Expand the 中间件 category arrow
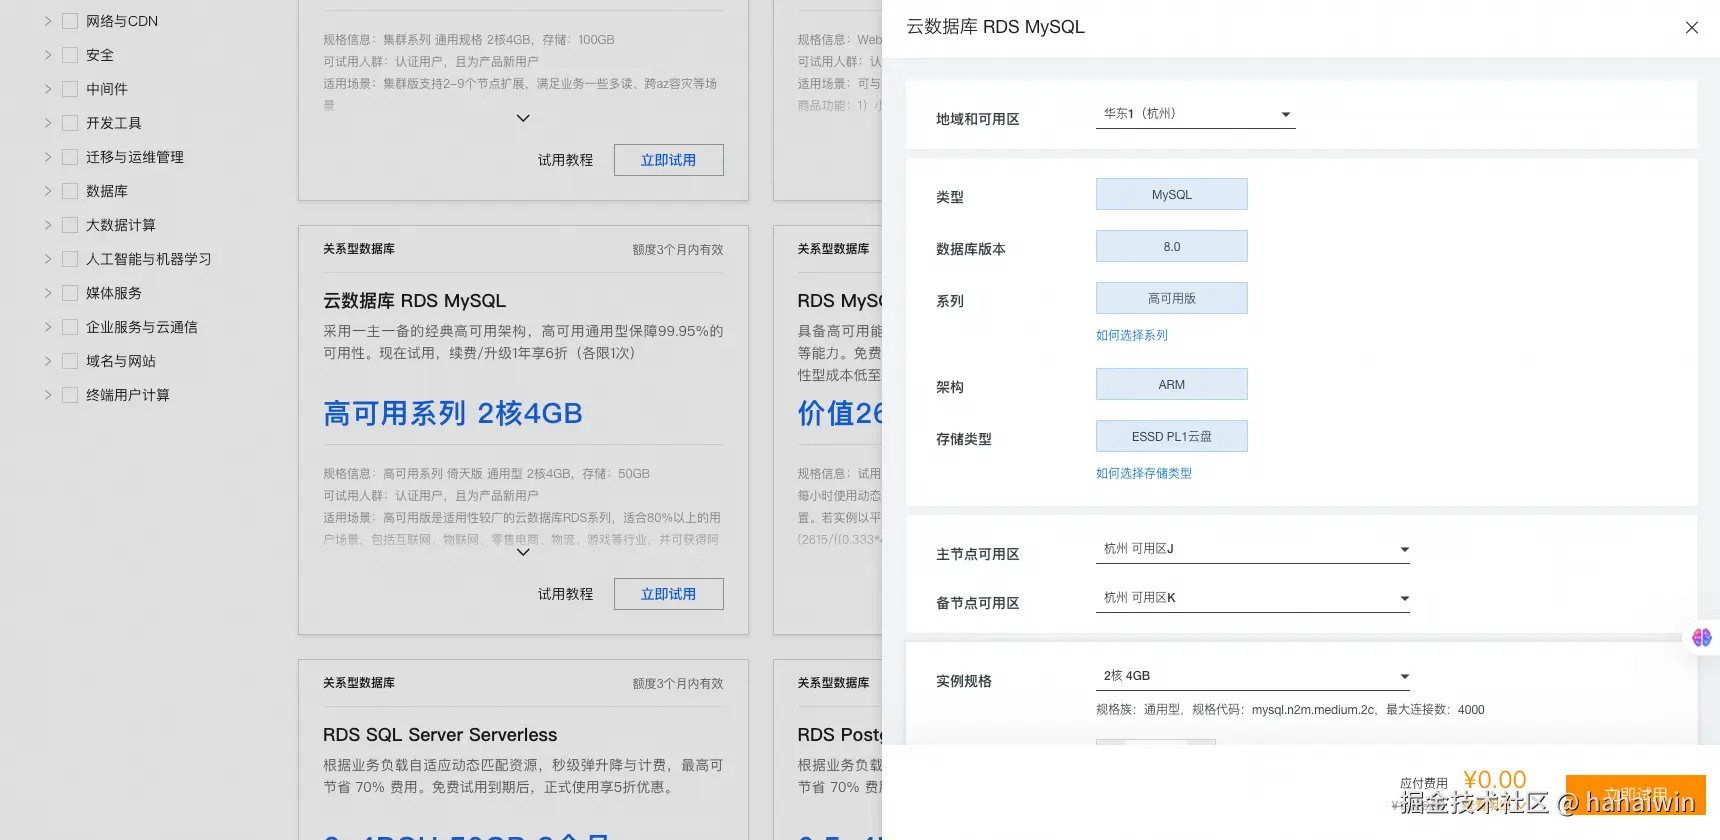1720x840 pixels. pos(47,89)
